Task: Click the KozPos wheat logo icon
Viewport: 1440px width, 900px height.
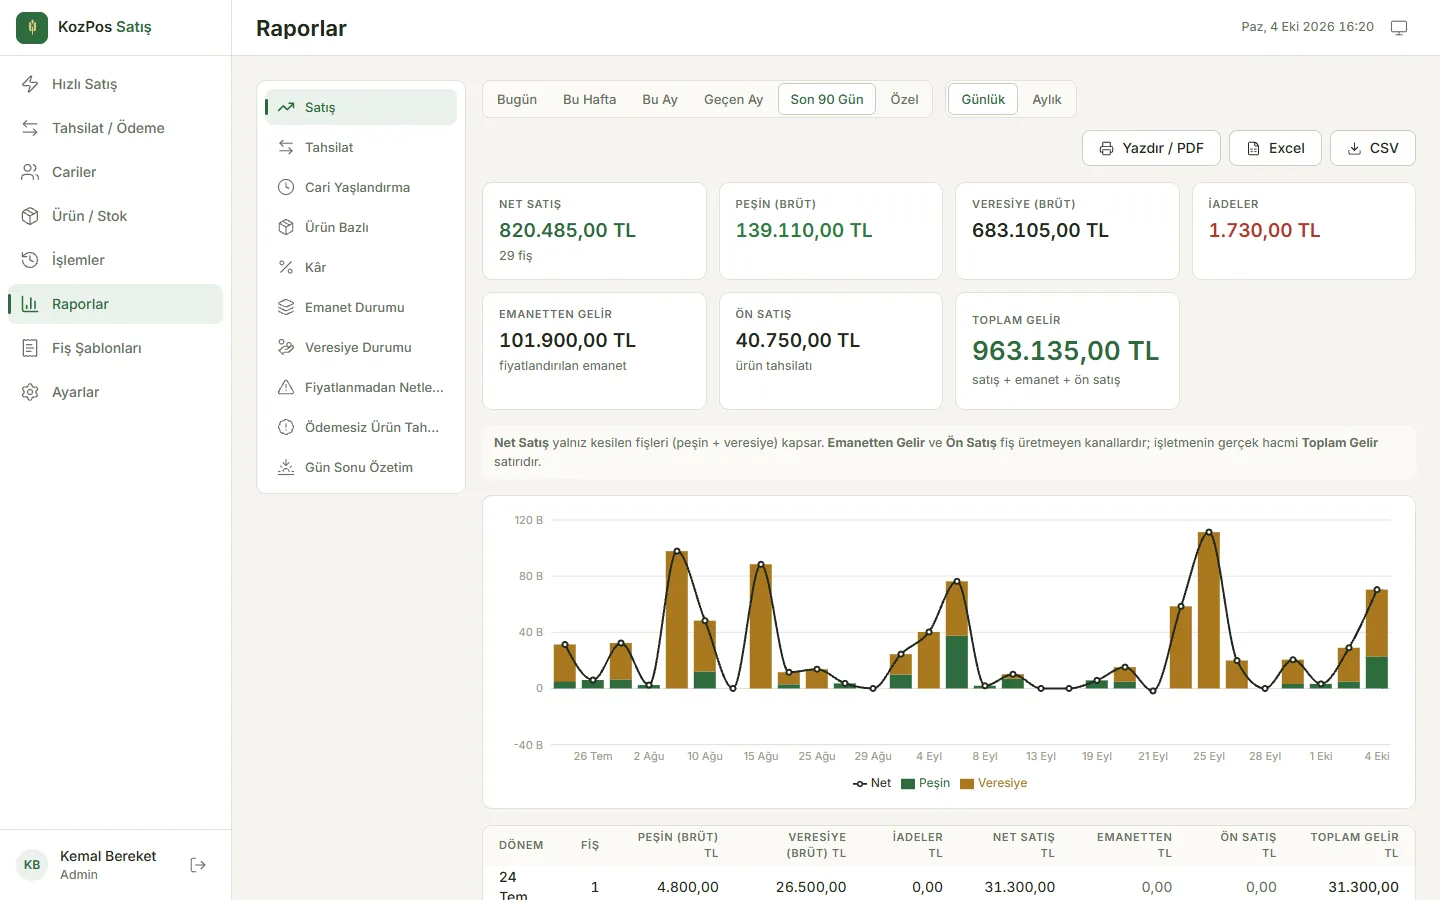Action: (x=32, y=28)
